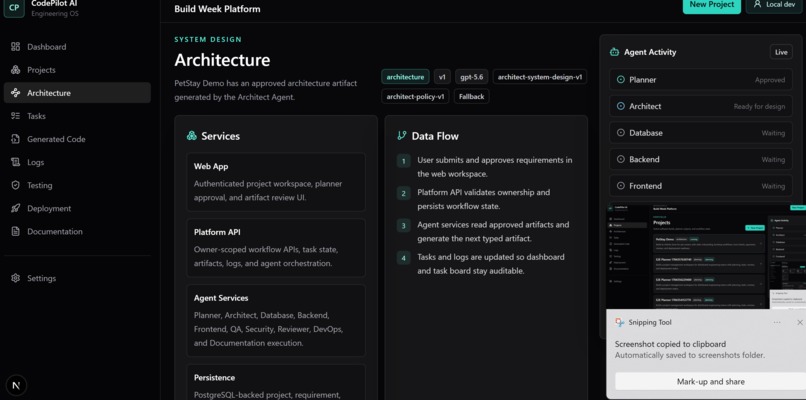This screenshot has height=400, width=806.
Task: Open the Logs section
Action: point(77,162)
